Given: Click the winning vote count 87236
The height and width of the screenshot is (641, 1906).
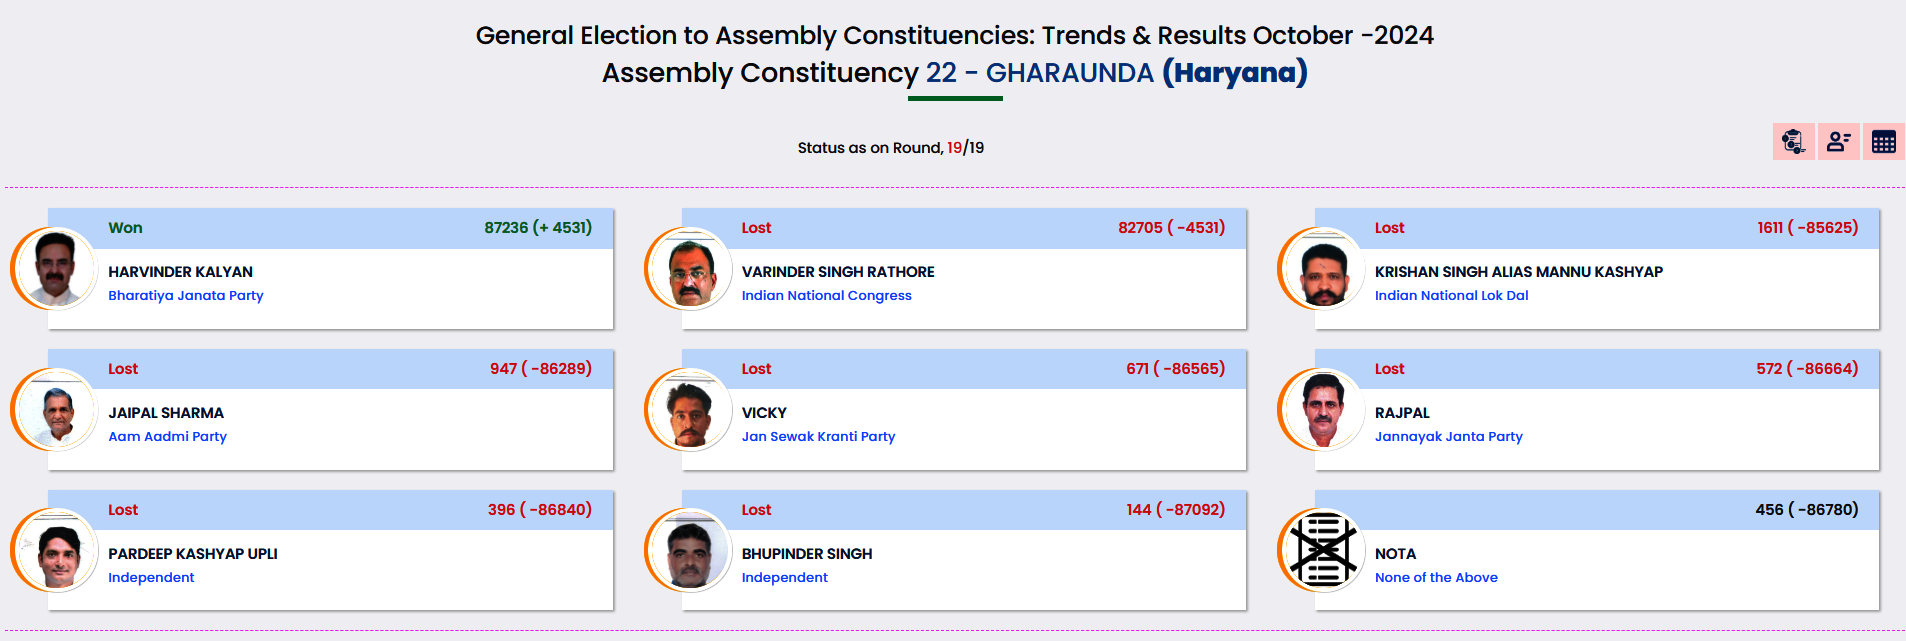Looking at the screenshot, I should (506, 228).
